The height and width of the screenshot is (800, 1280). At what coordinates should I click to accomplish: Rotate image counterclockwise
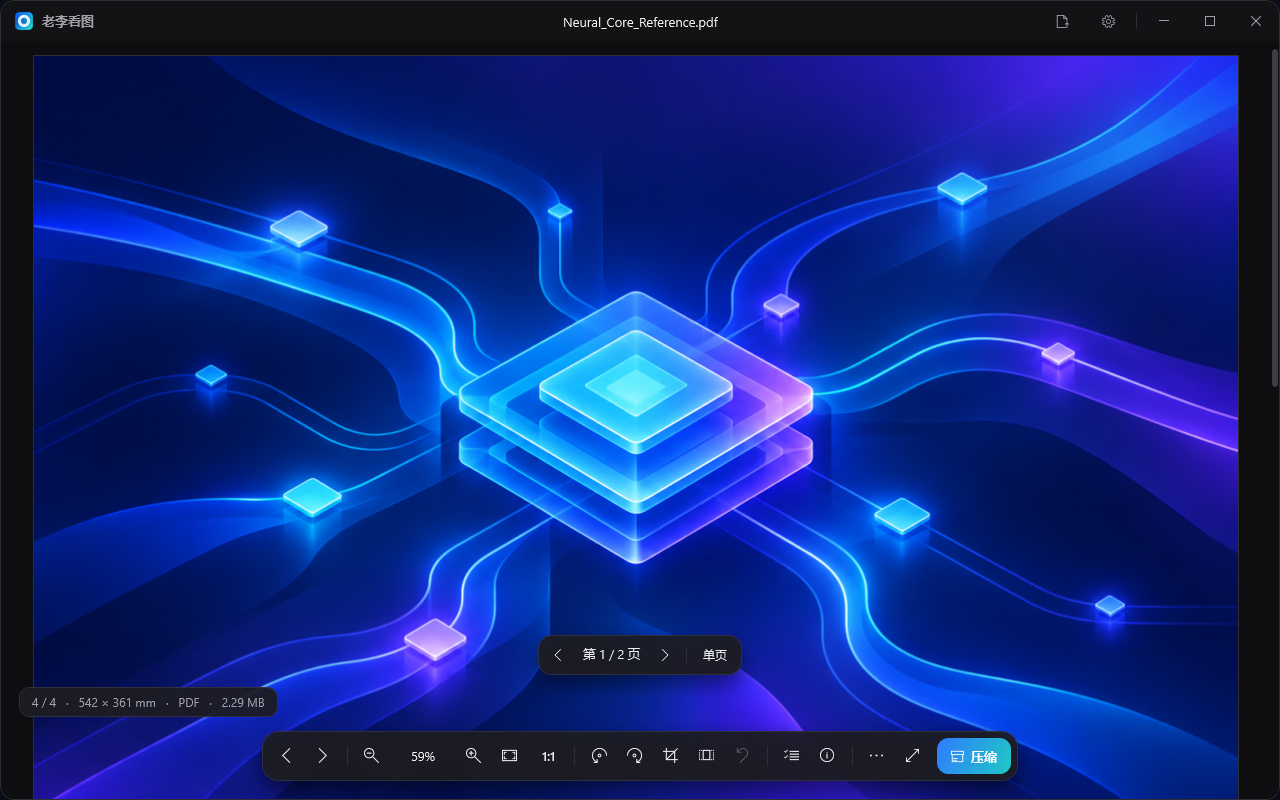(599, 756)
